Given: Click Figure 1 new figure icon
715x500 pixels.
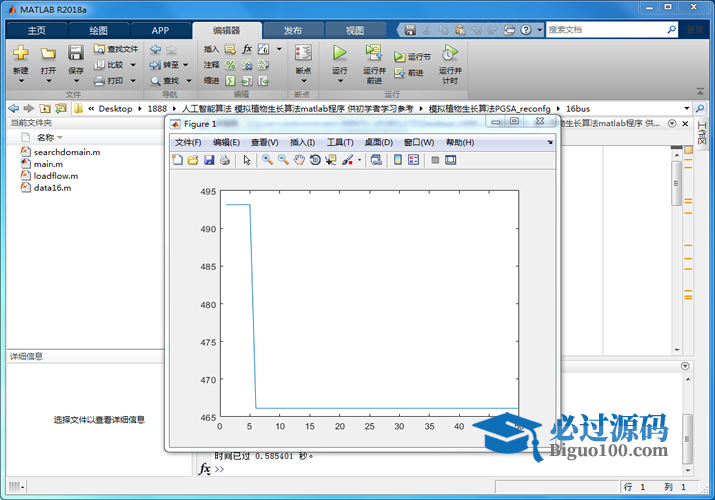Looking at the screenshot, I should pos(177,160).
